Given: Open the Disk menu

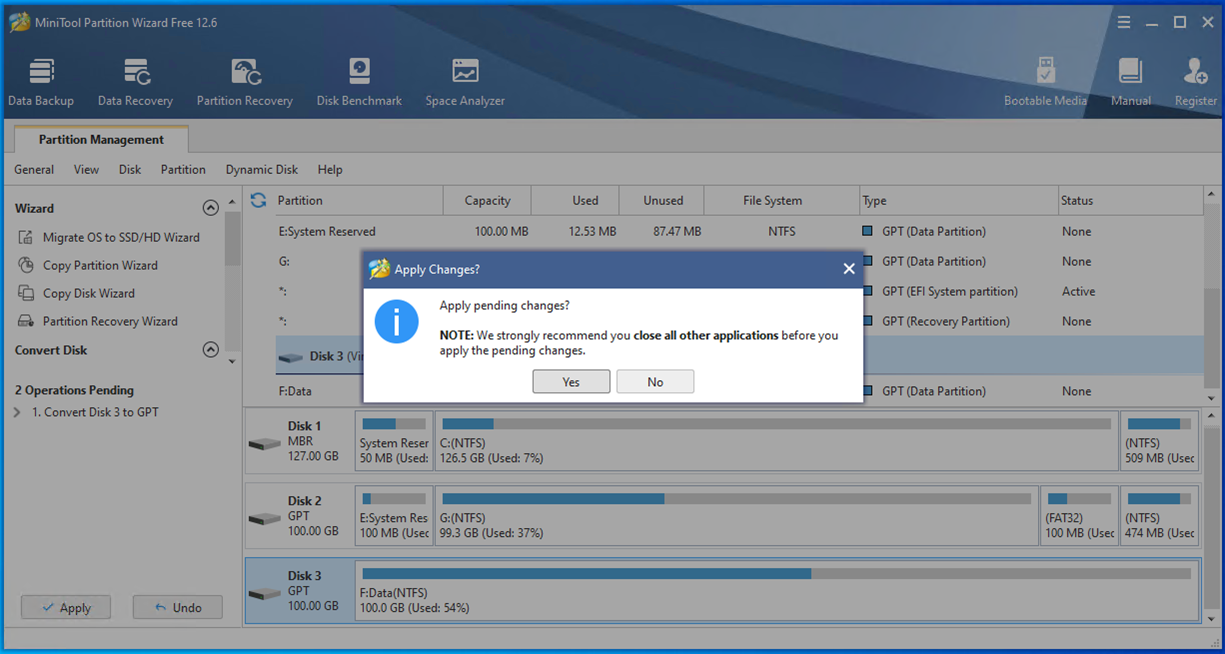Looking at the screenshot, I should (130, 169).
